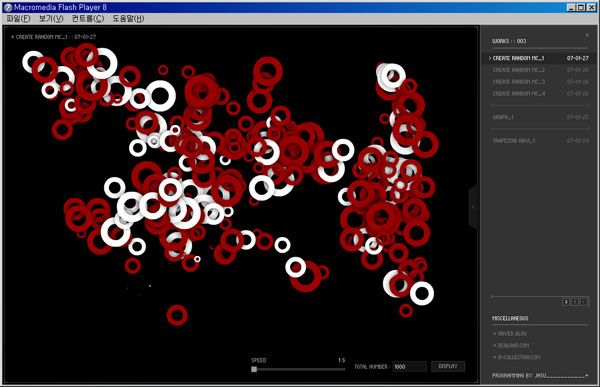This screenshot has width=600, height=387.
Task: Open the NAVER BLOG link
Action: tap(510, 334)
